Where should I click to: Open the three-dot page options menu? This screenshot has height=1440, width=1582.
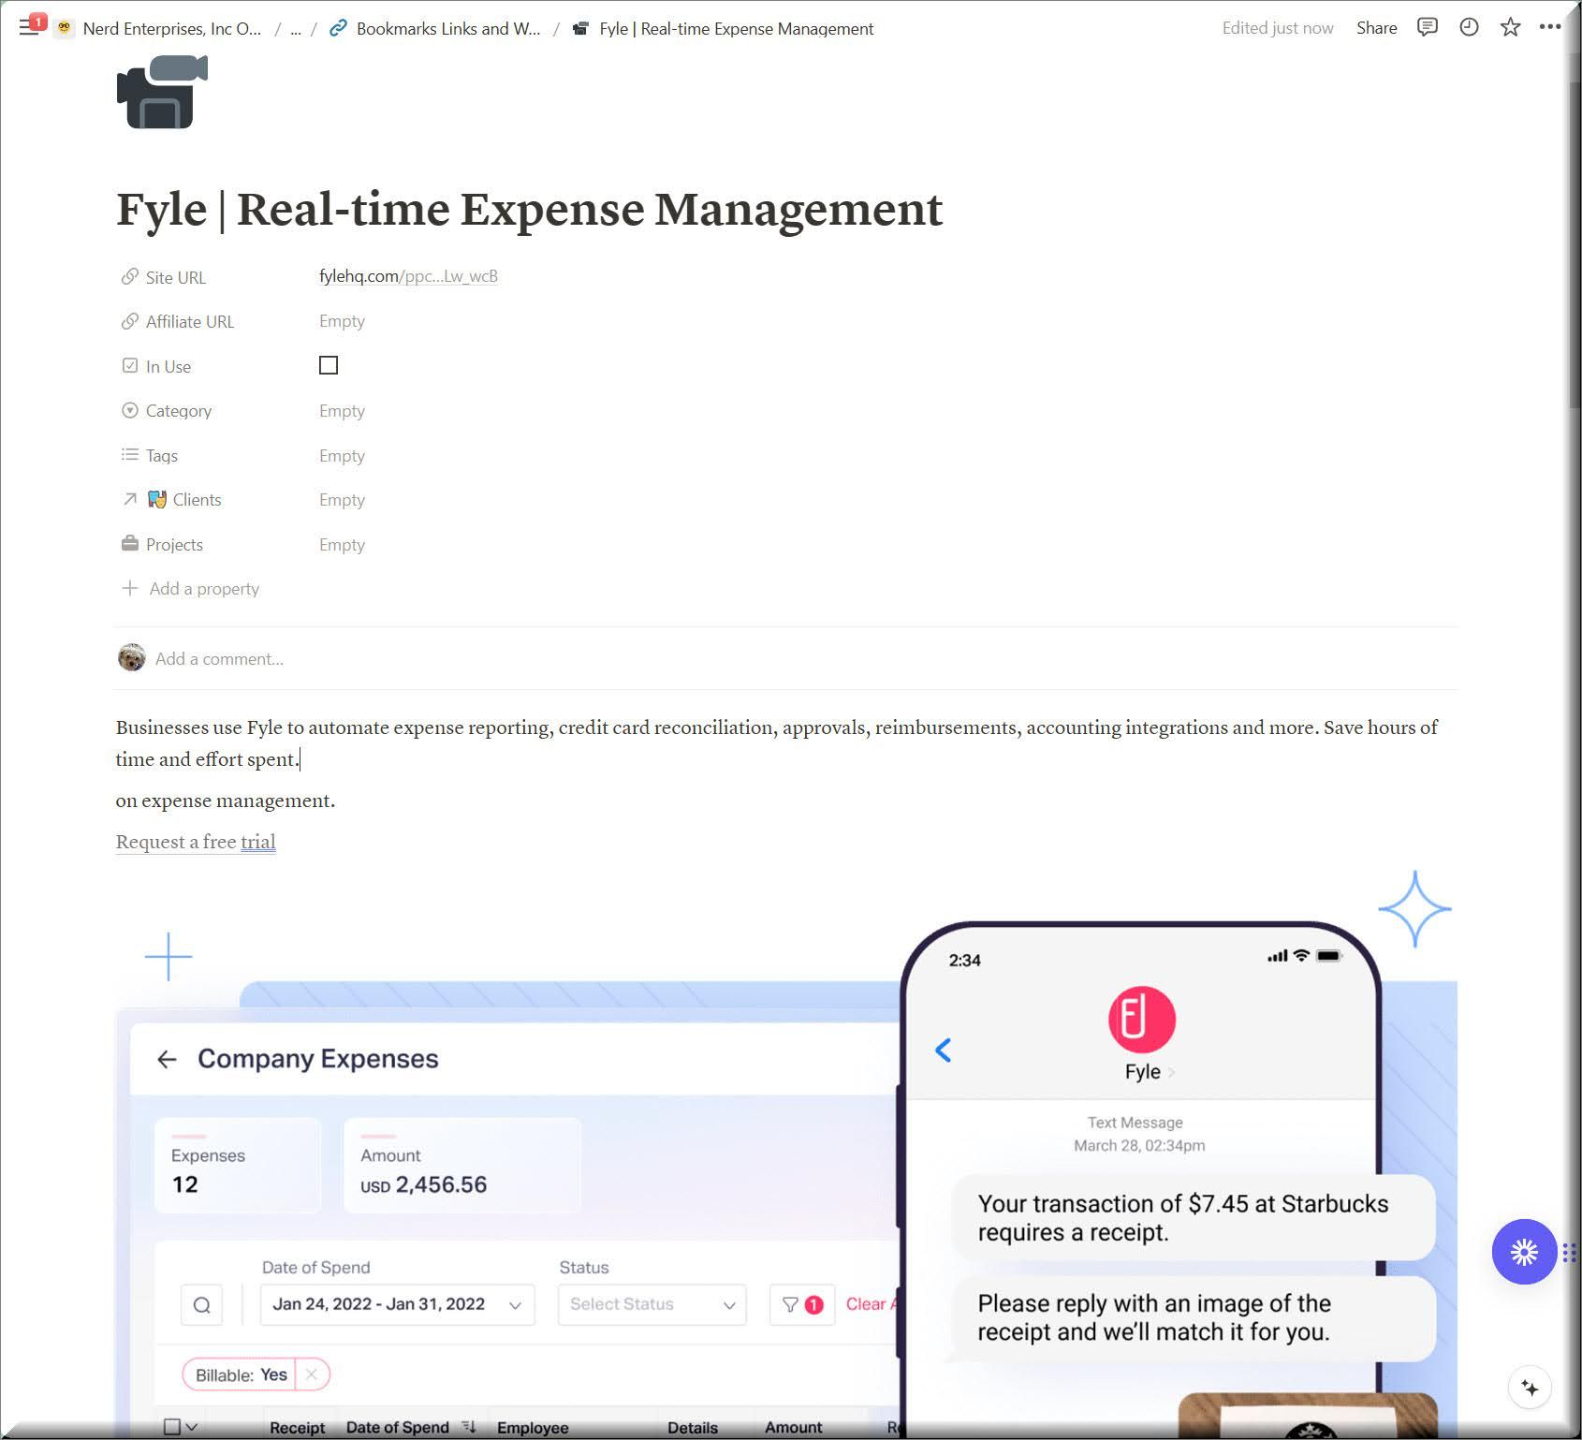[1550, 27]
